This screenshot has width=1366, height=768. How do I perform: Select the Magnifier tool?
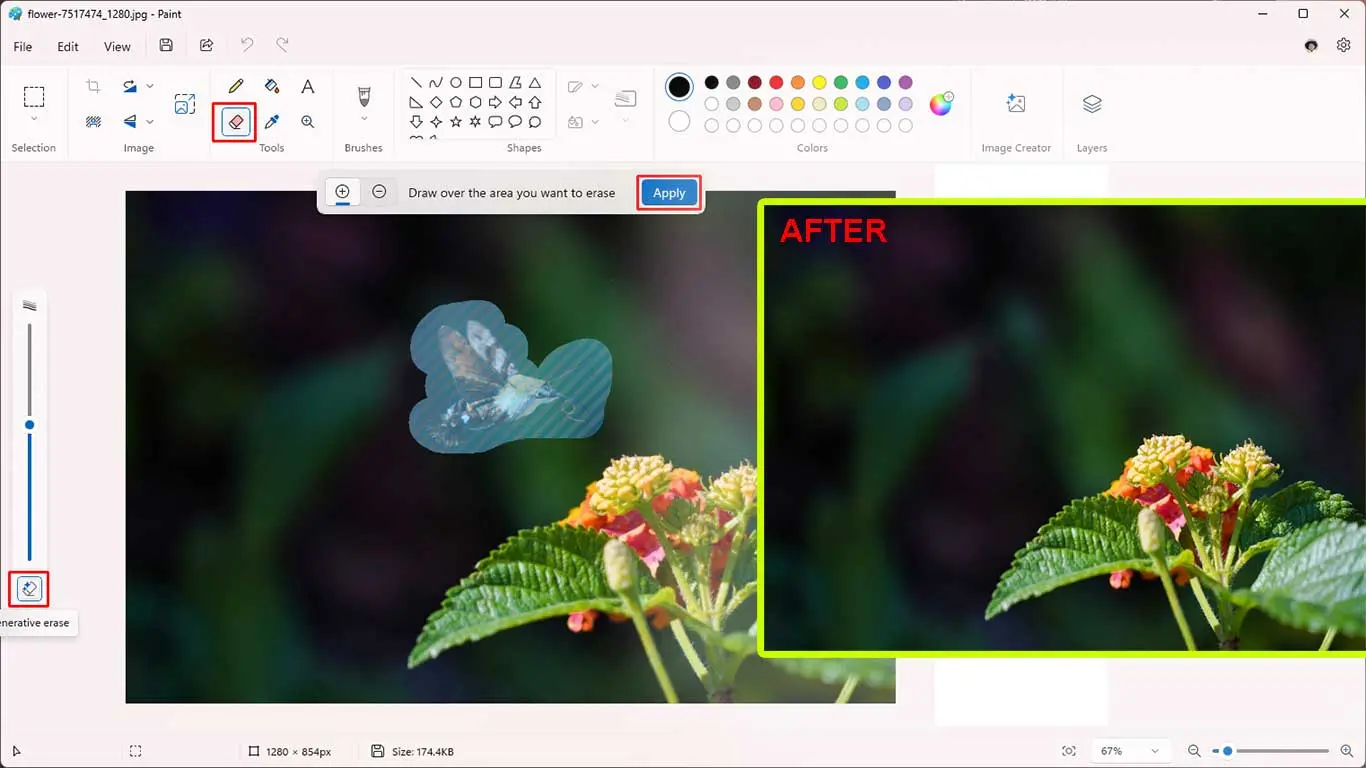[308, 122]
